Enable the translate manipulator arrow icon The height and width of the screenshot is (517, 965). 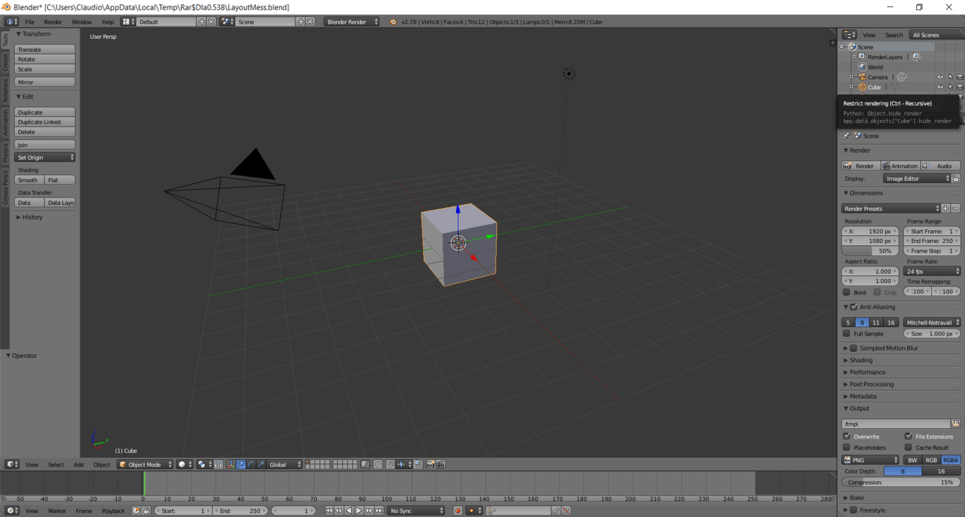point(241,465)
